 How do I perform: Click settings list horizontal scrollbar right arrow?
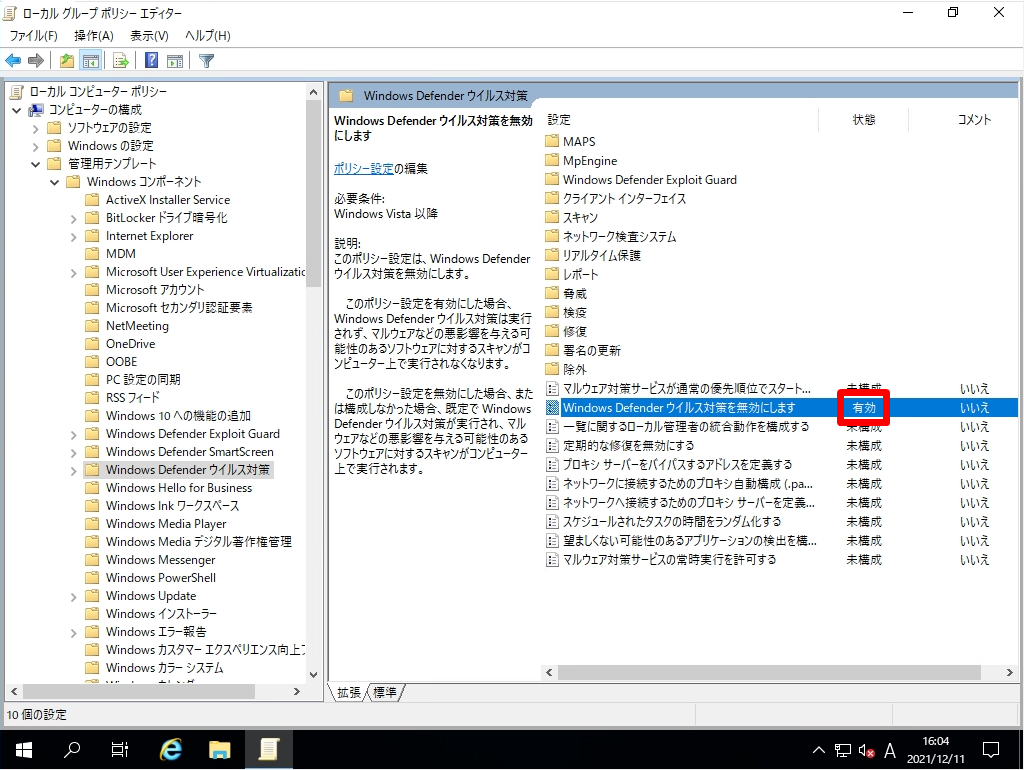pyautogui.click(x=1010, y=672)
